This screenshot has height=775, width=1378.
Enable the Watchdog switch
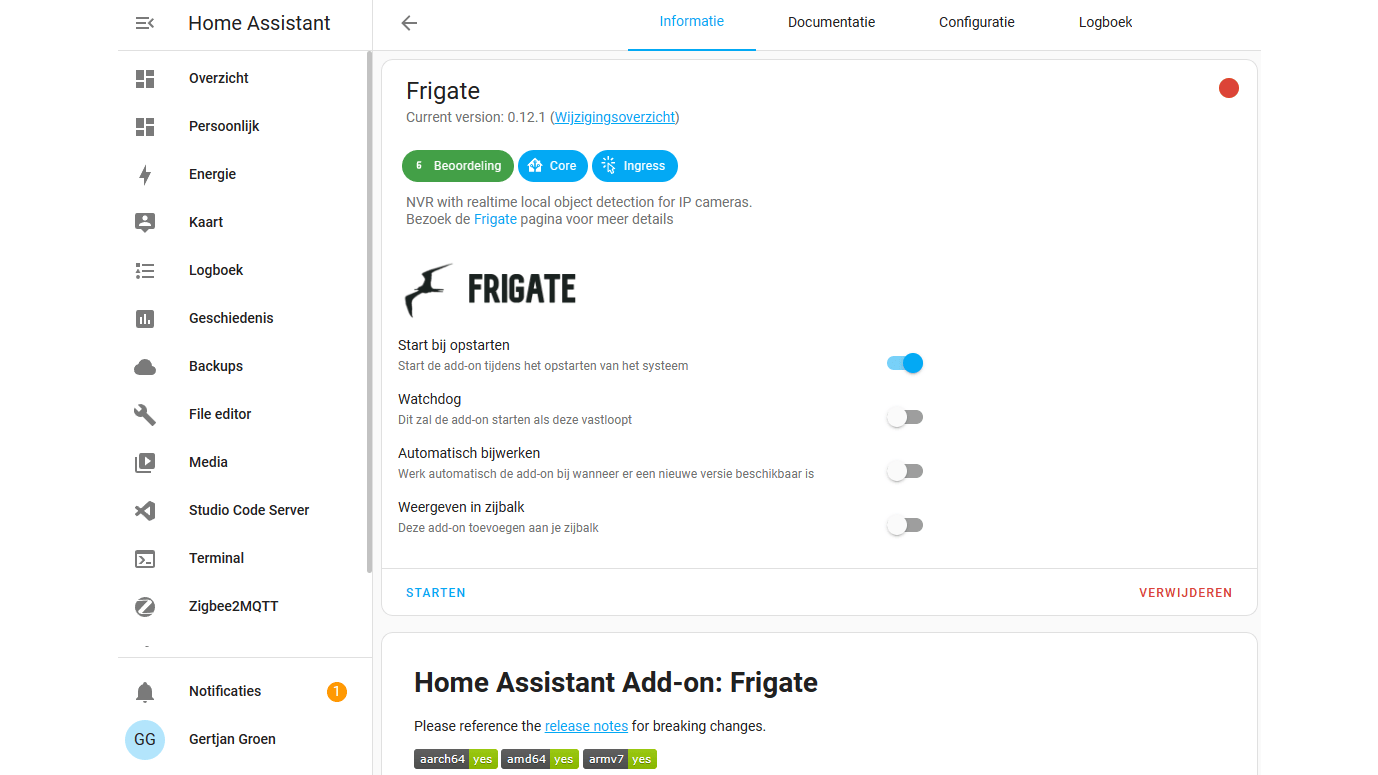905,417
